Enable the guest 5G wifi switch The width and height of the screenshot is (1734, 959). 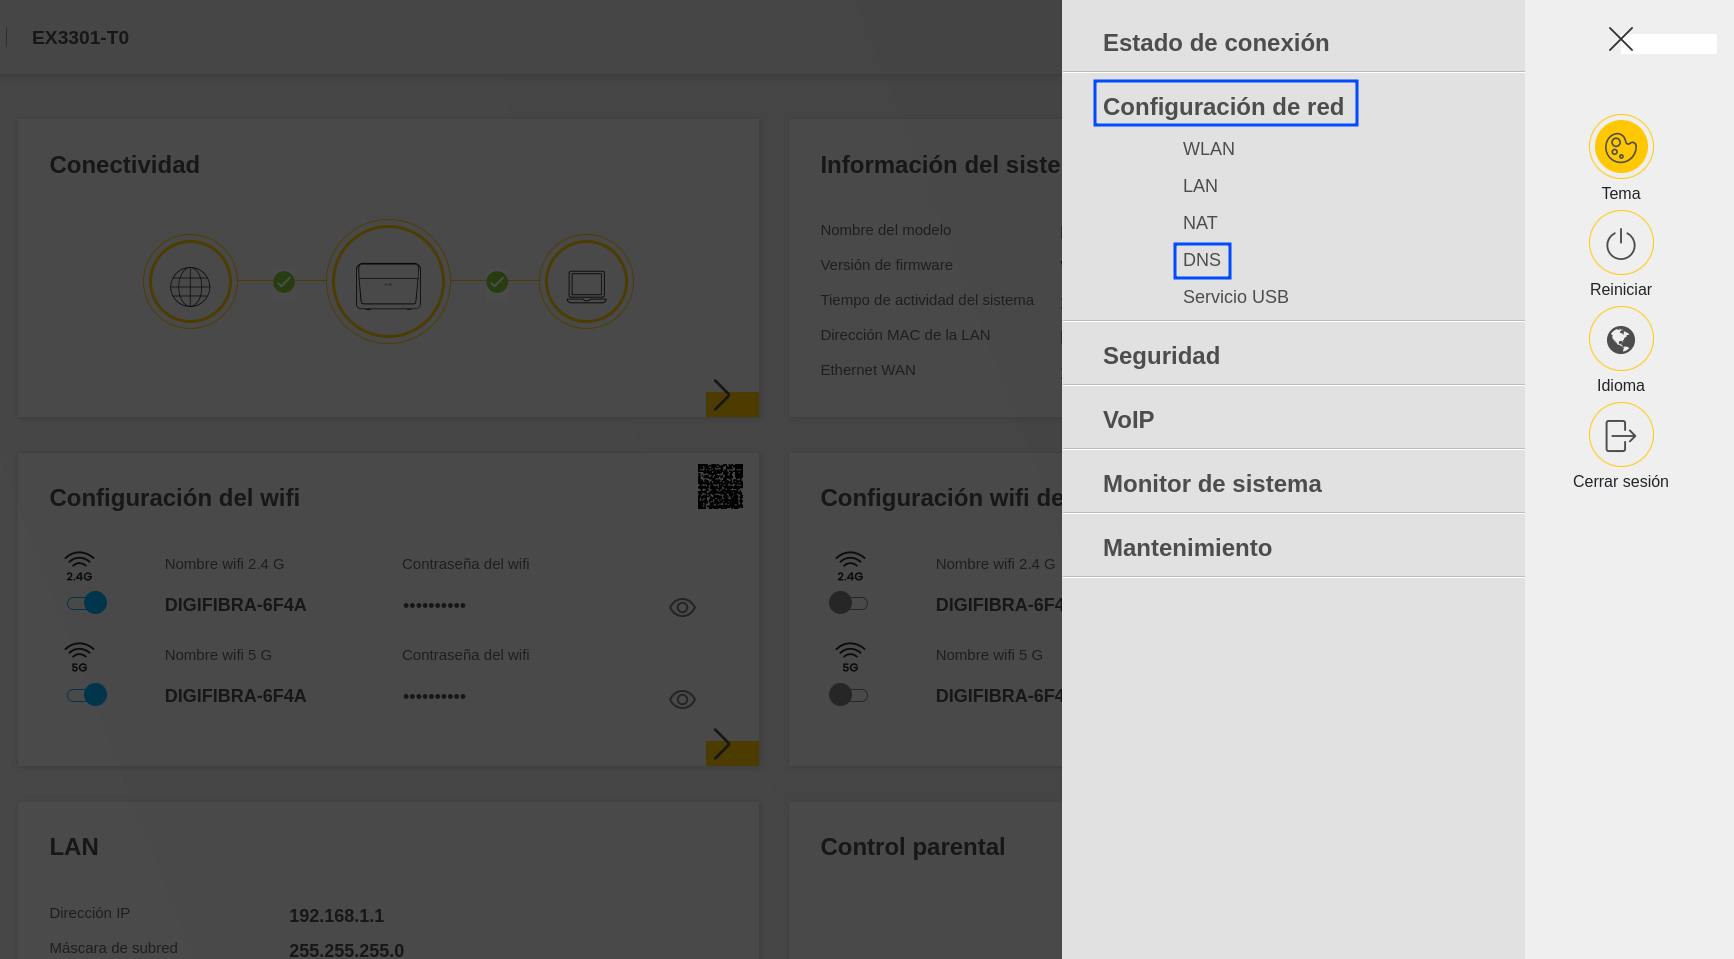pos(848,694)
